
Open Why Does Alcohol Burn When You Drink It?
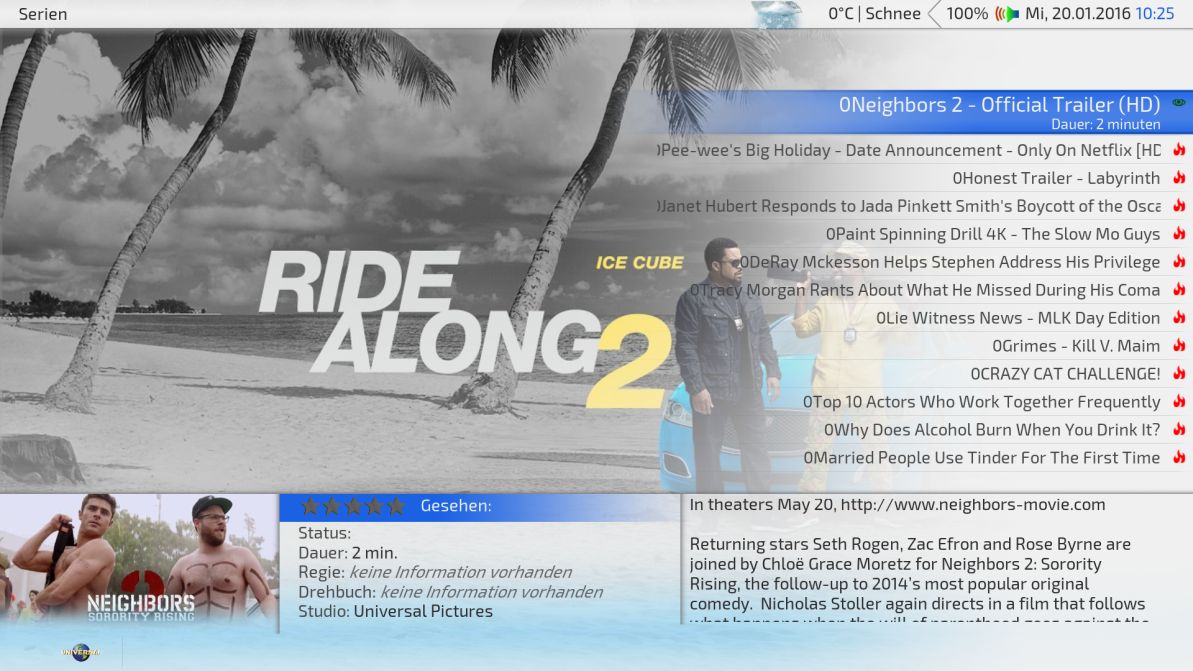992,430
